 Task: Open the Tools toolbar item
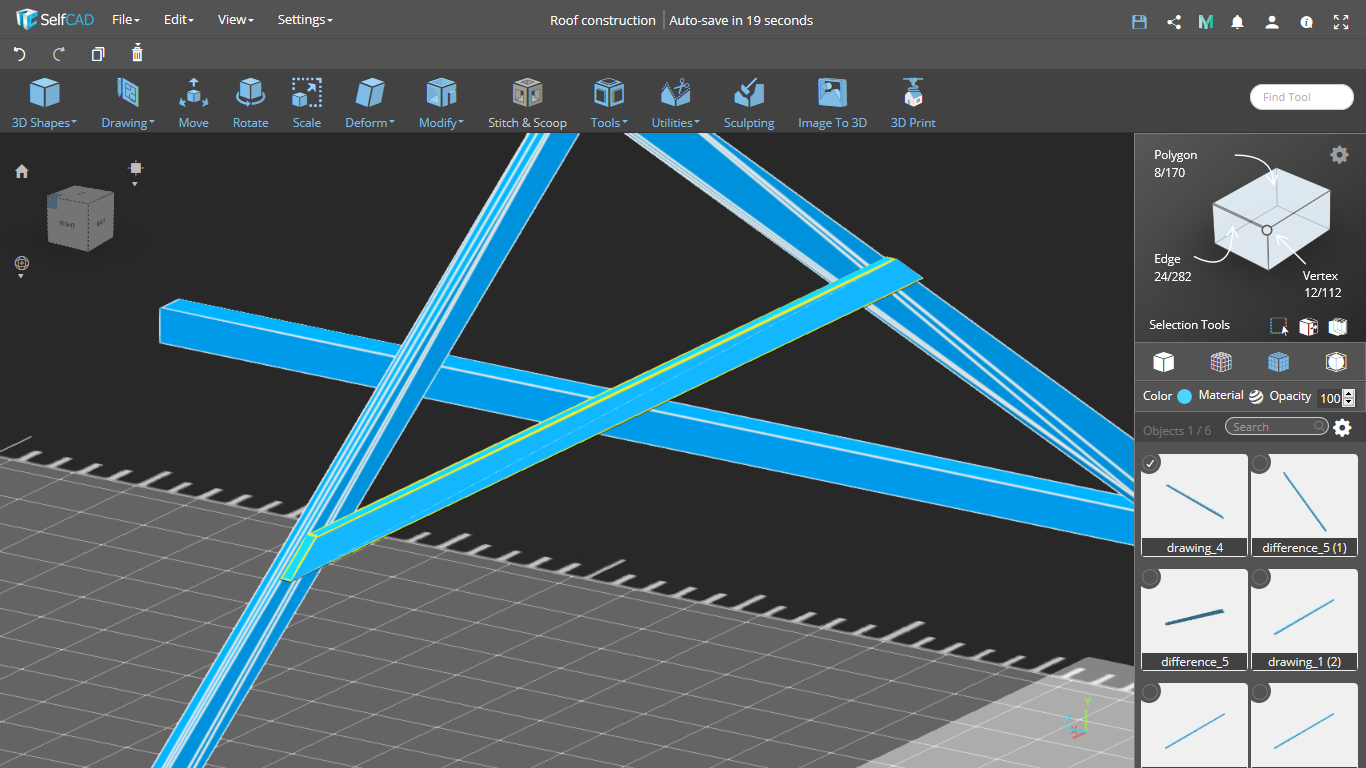[609, 103]
